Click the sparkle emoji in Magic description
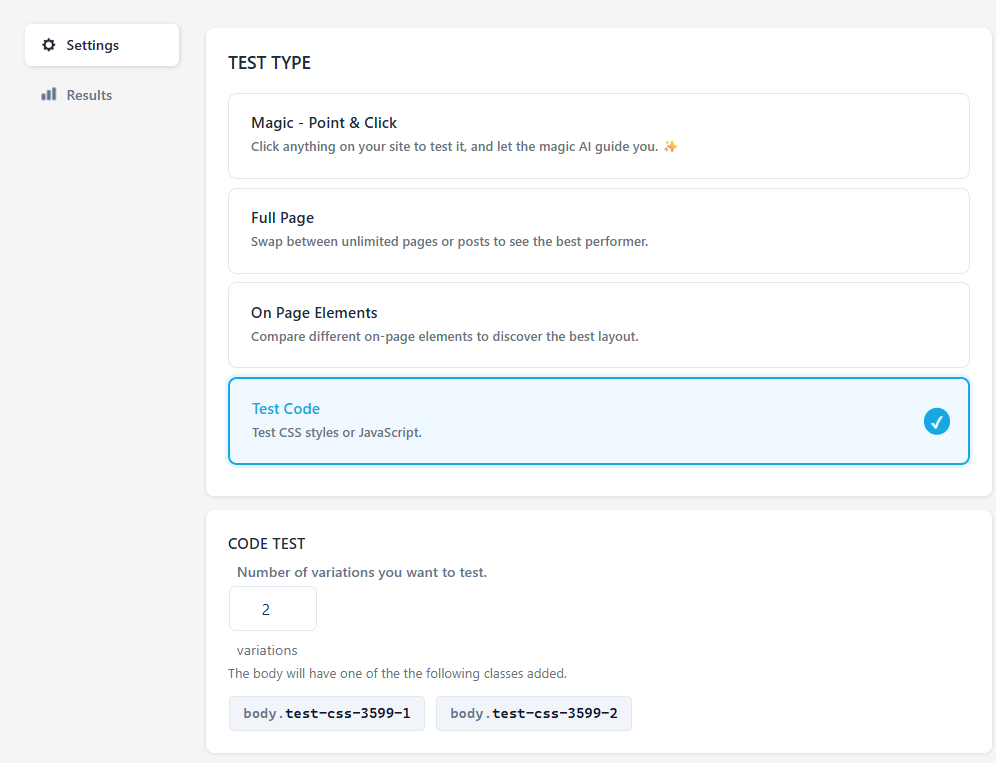 pos(670,147)
